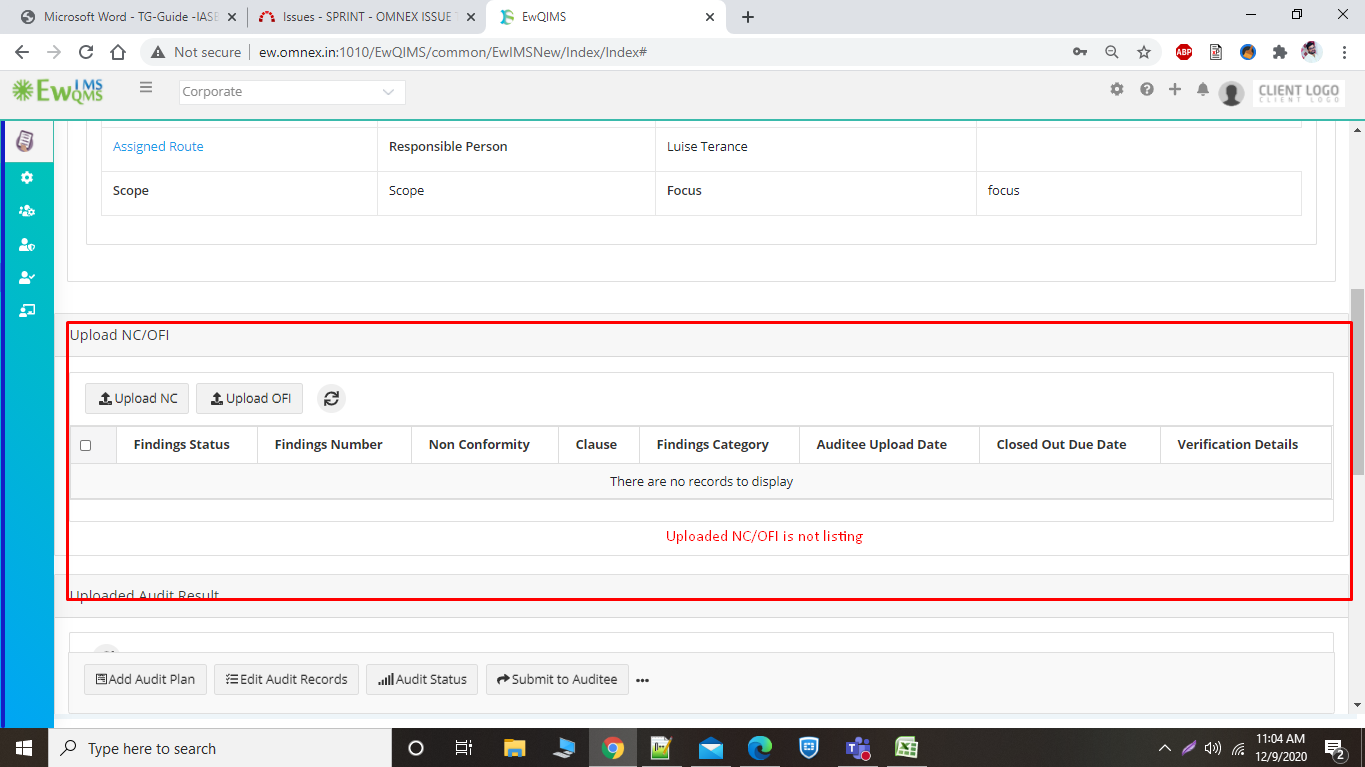Click the browser address bar URL
The image size is (1365, 767).
[453, 52]
